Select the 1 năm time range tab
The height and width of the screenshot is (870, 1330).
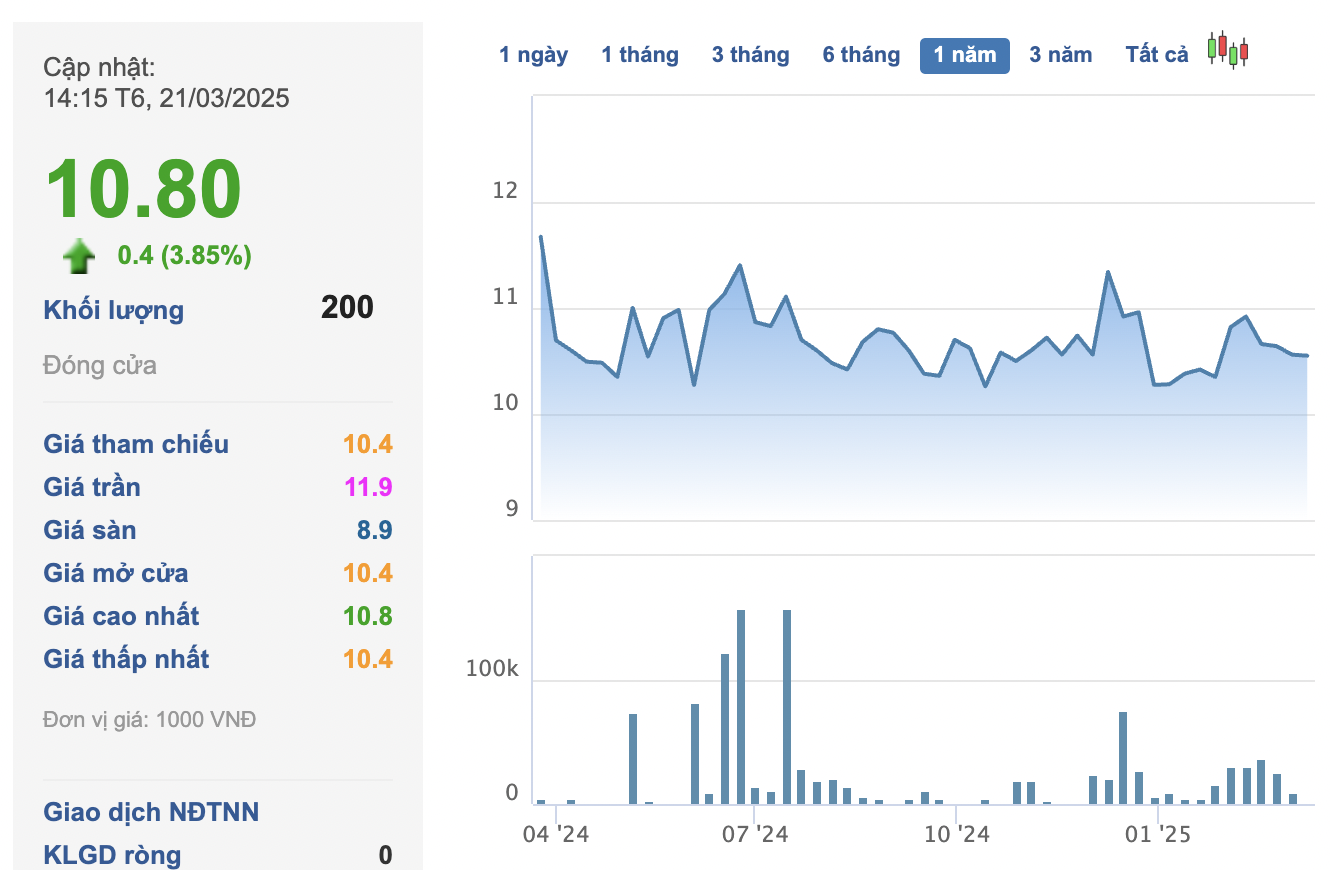(x=965, y=55)
